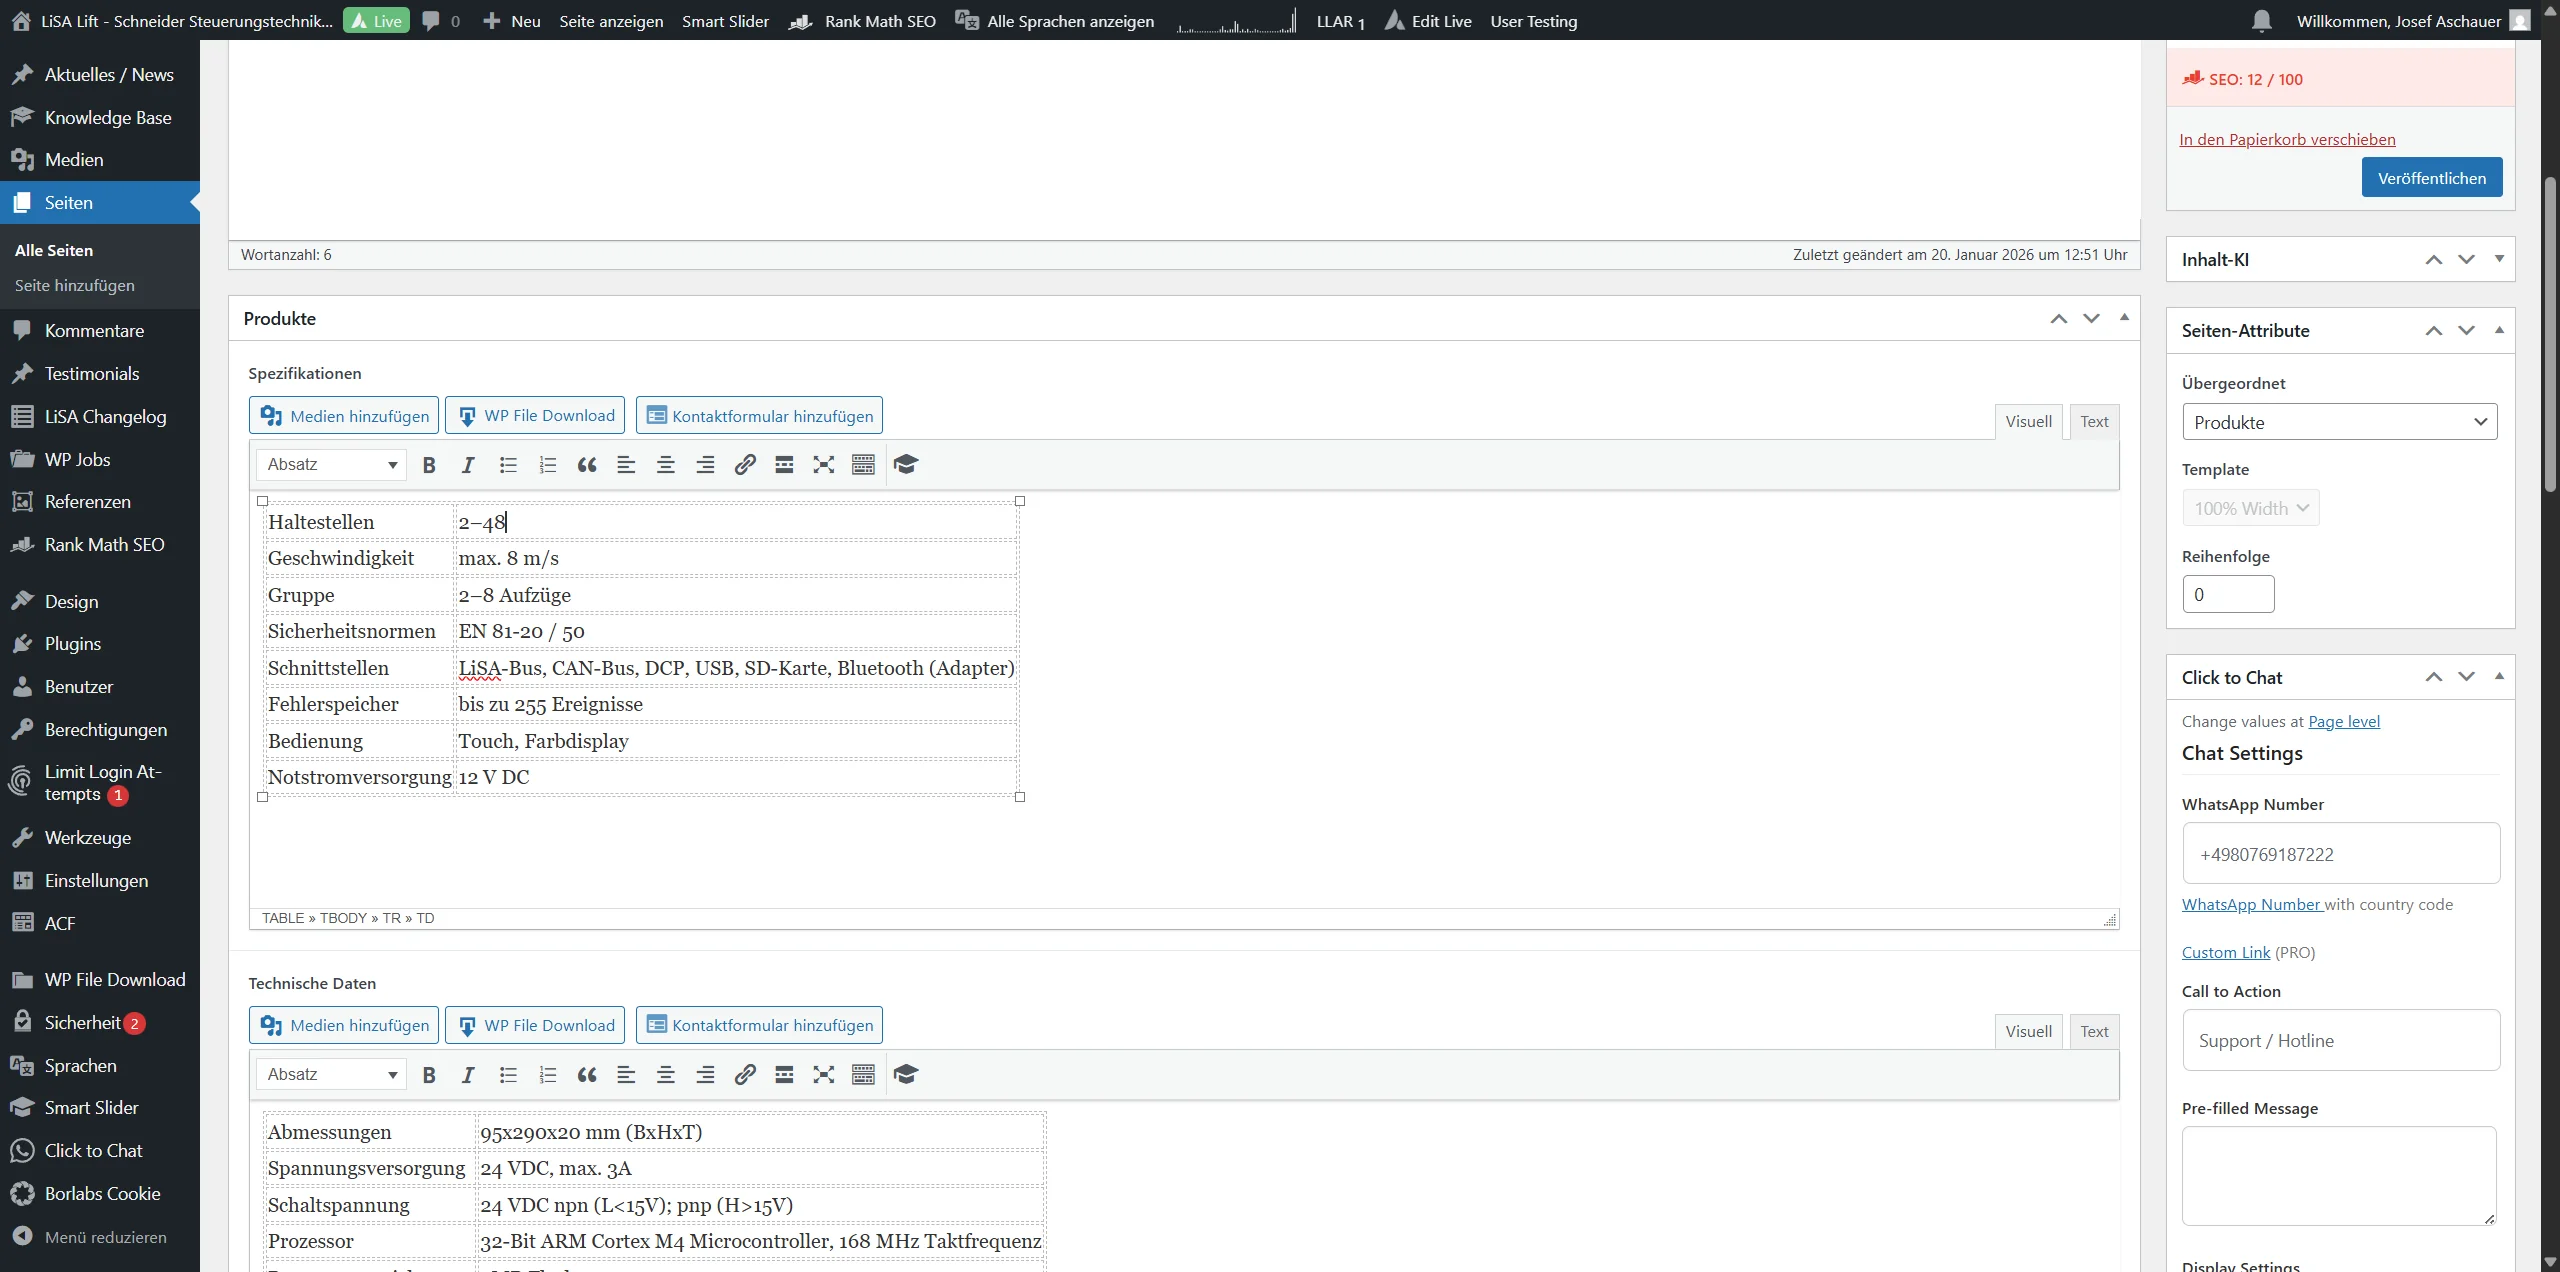The height and width of the screenshot is (1272, 2560).
Task: Open the Absatz paragraph format dropdown
Action: point(330,464)
